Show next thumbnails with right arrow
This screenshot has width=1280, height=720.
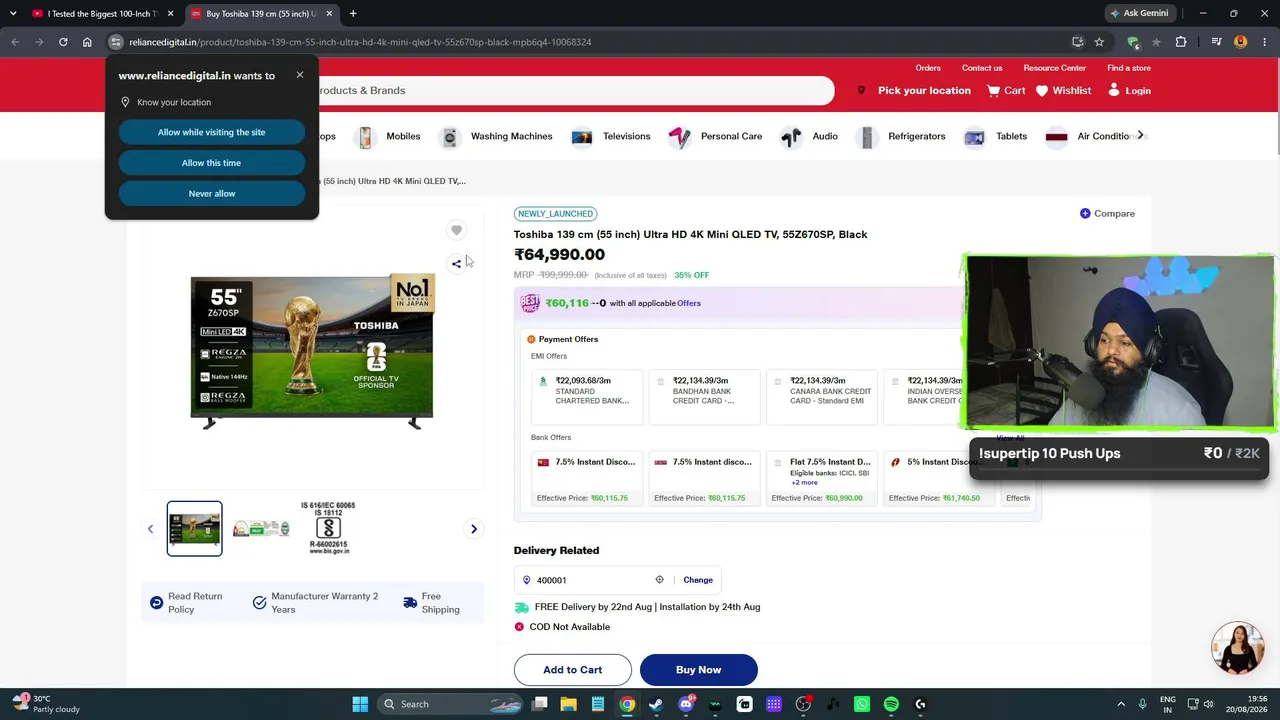(474, 529)
